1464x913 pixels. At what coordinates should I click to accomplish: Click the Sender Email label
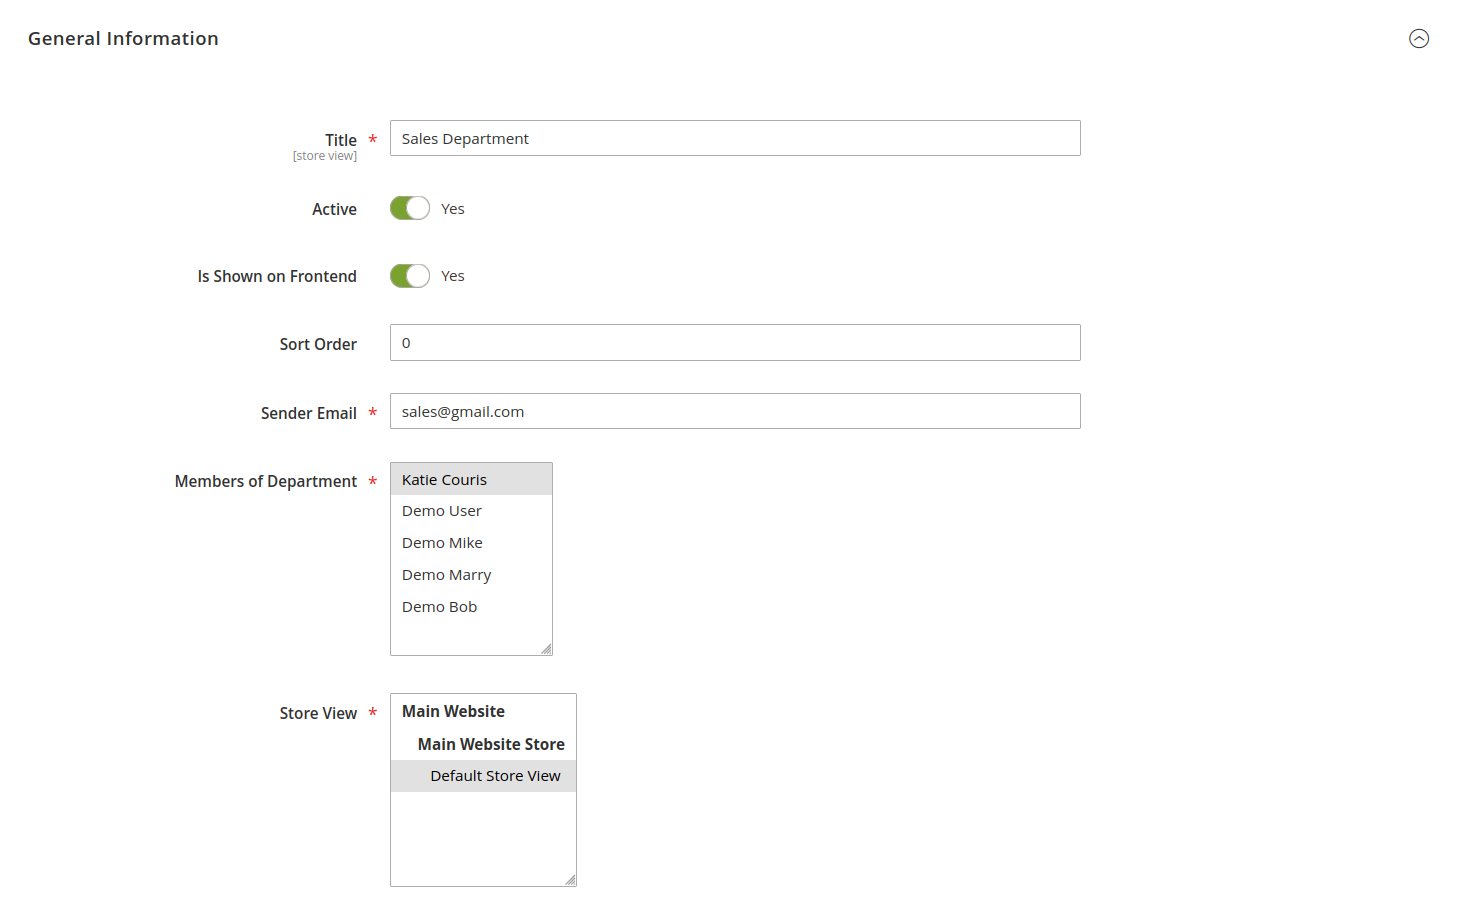[308, 413]
